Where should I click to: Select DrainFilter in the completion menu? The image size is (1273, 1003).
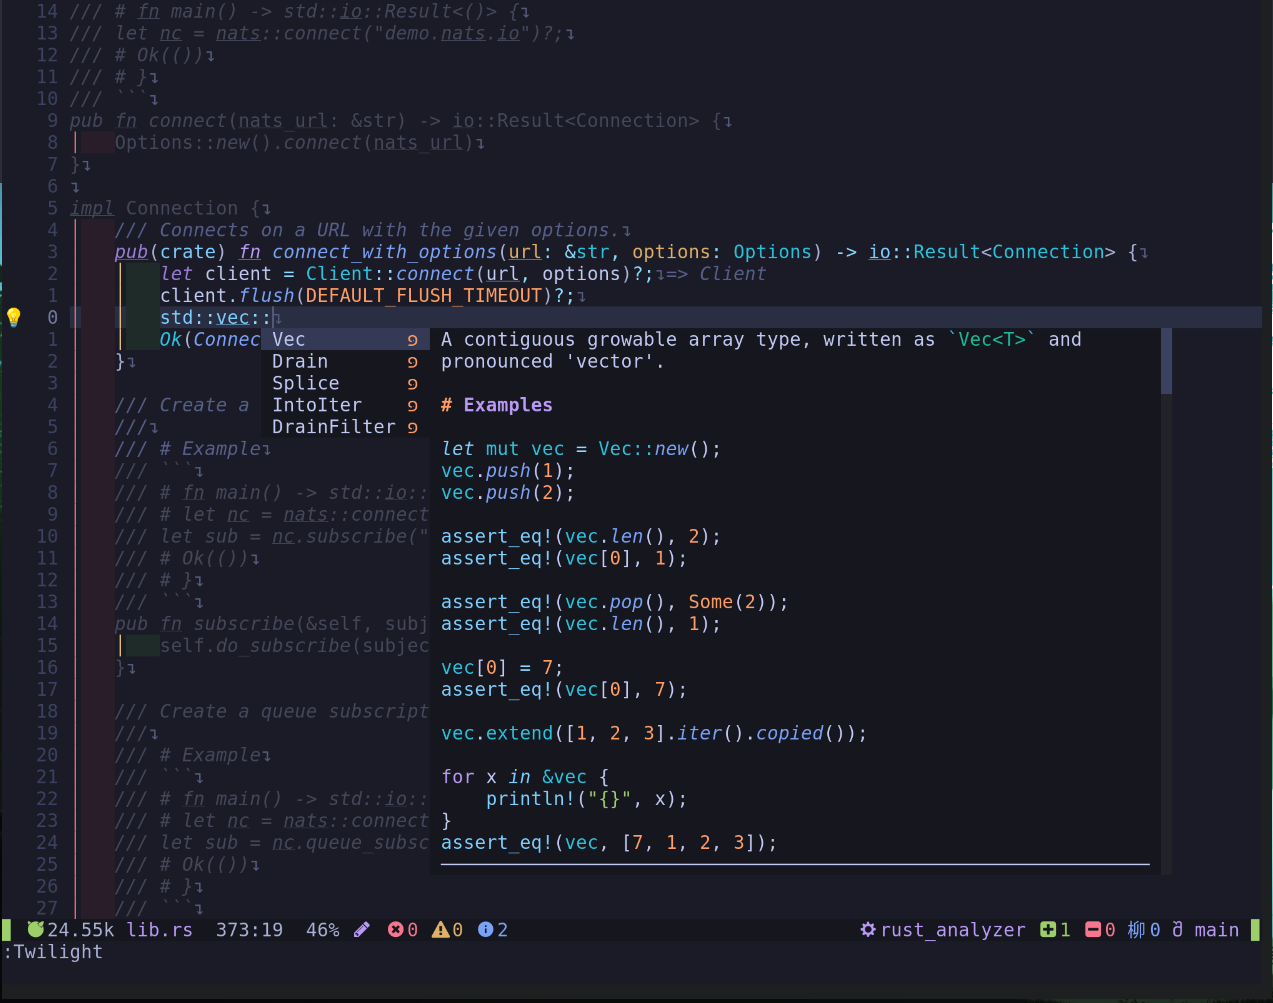click(x=345, y=428)
